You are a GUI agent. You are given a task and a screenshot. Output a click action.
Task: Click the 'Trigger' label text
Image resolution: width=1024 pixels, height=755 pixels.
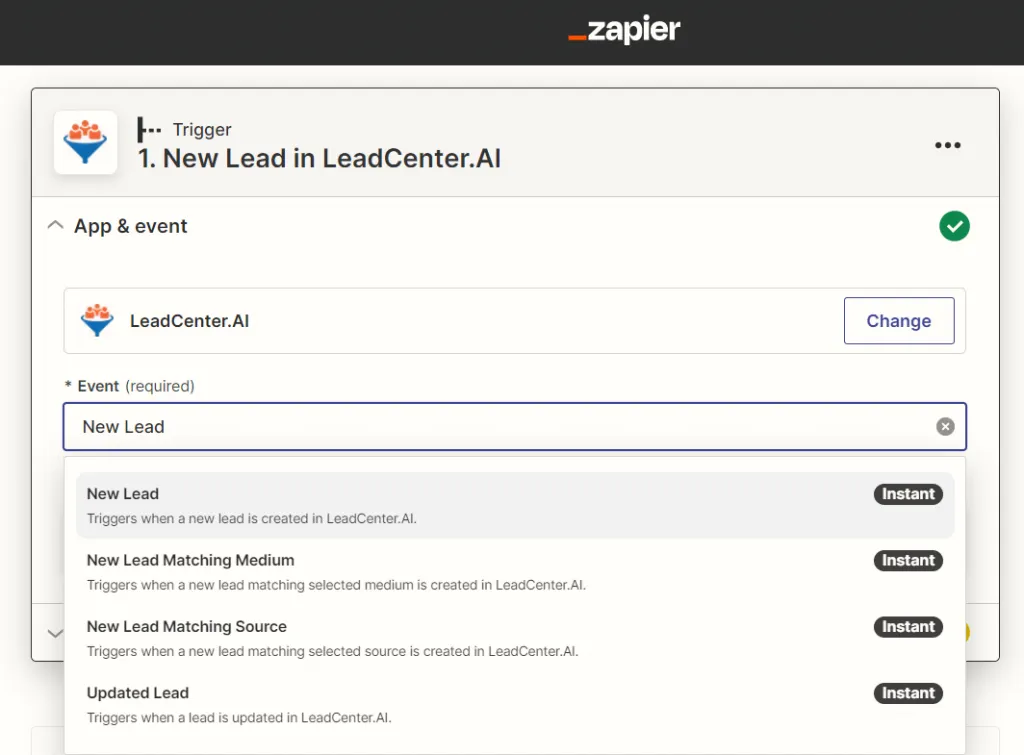click(202, 130)
